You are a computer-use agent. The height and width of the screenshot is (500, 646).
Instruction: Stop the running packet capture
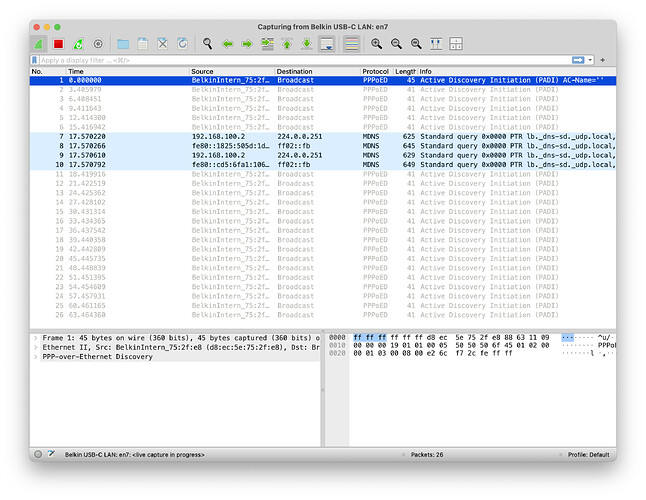point(58,44)
